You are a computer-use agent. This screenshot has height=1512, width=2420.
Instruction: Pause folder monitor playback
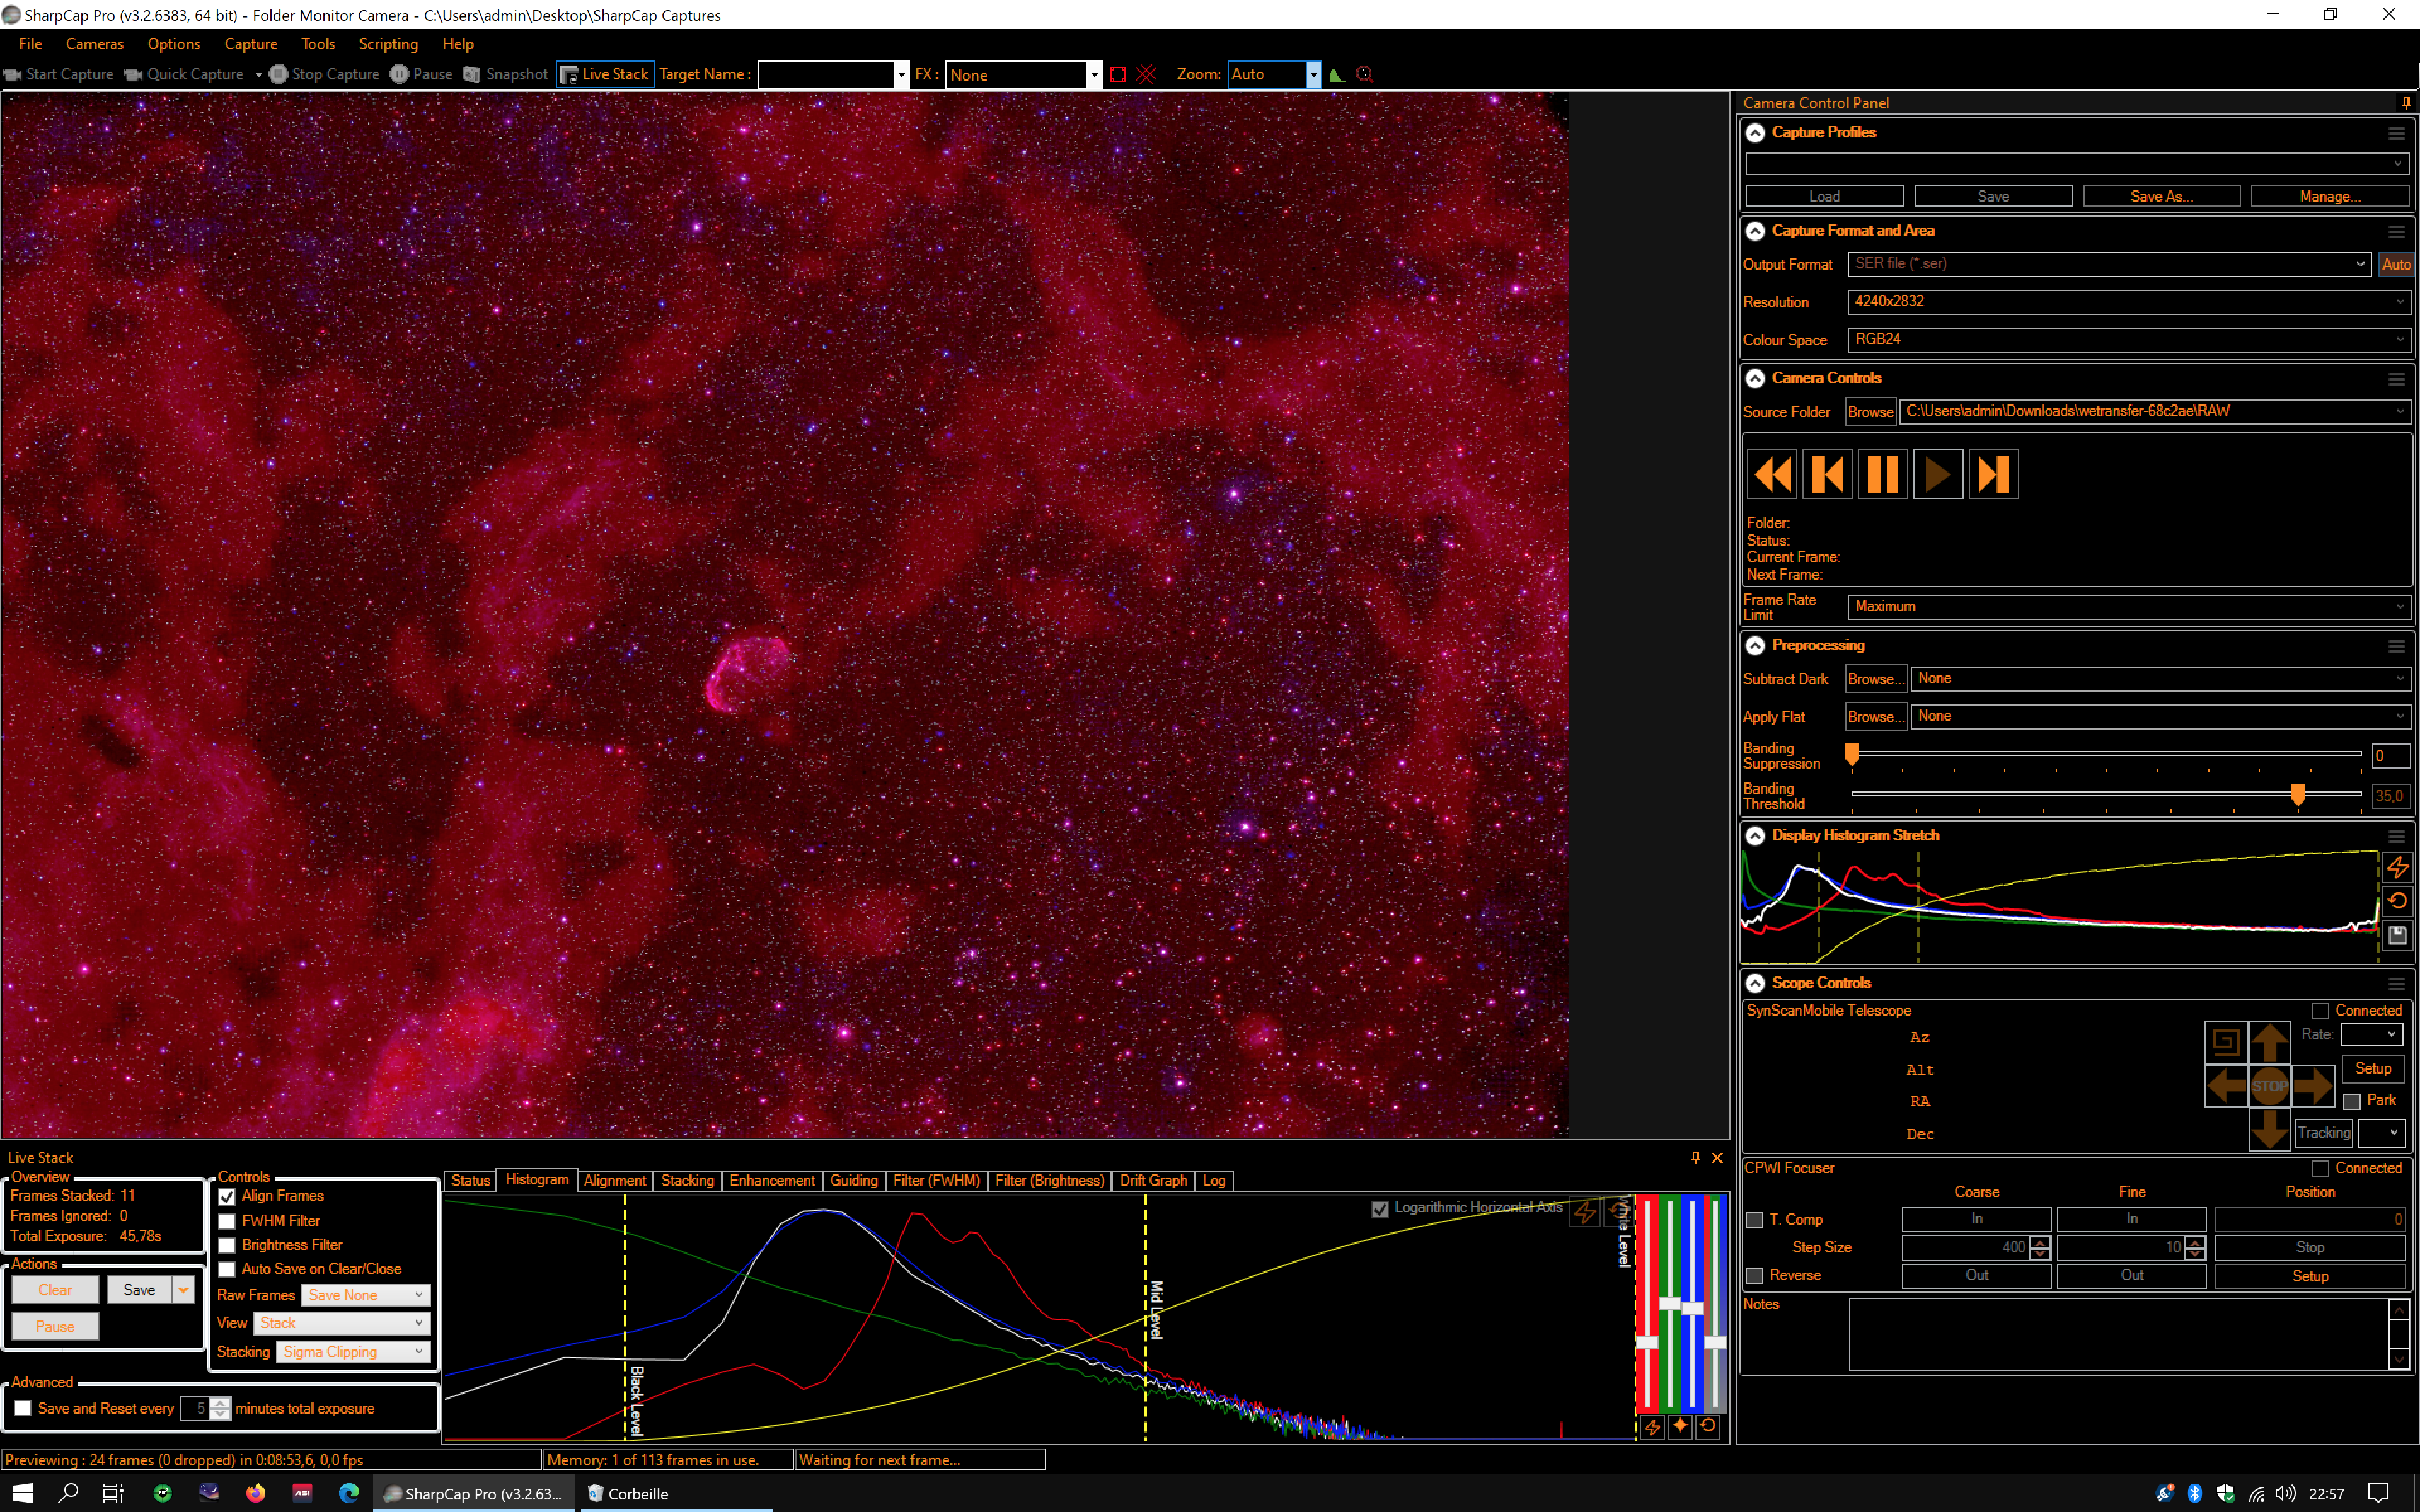[1882, 474]
